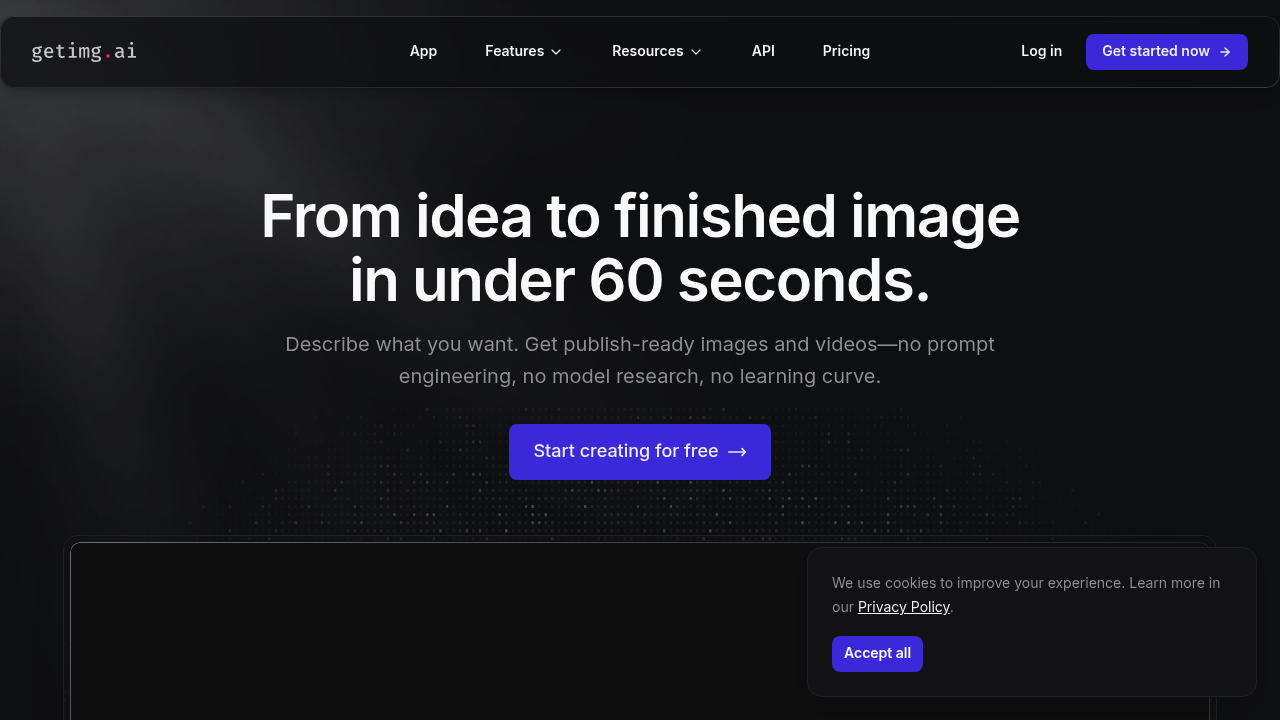Open the Privacy Policy link
This screenshot has width=1280, height=720.
point(903,607)
